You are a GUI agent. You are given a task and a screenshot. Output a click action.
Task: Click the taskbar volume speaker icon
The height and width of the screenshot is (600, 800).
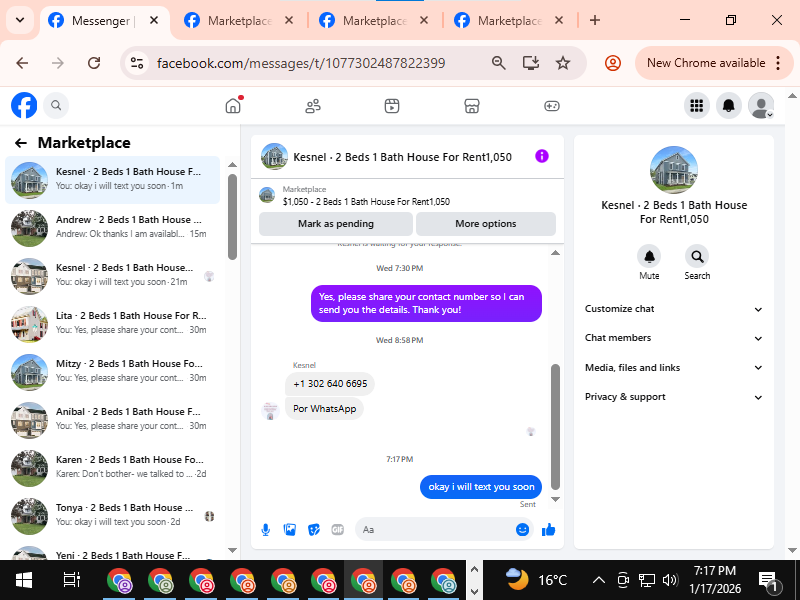tap(670, 580)
